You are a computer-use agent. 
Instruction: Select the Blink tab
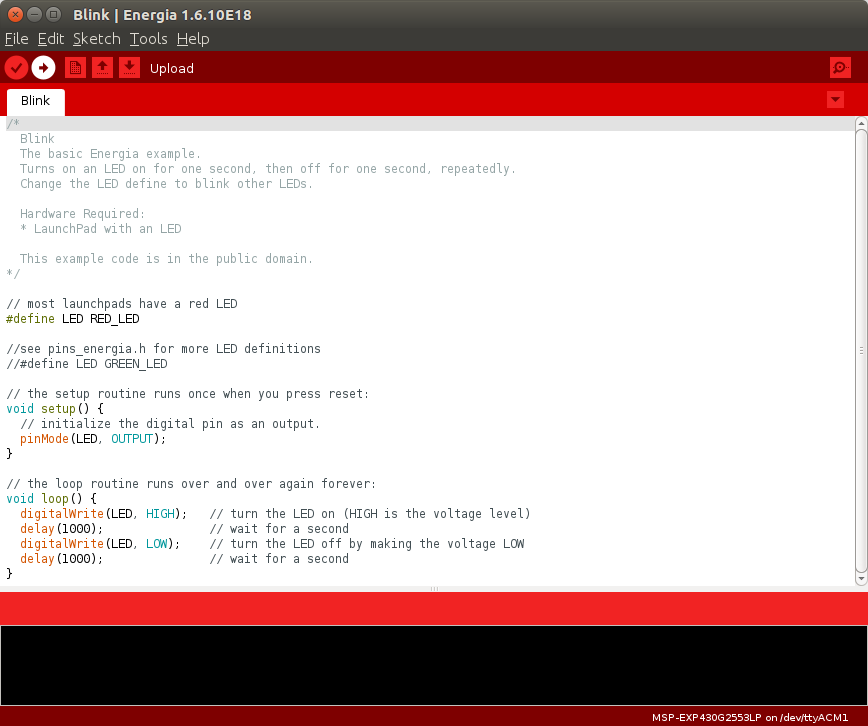click(36, 101)
